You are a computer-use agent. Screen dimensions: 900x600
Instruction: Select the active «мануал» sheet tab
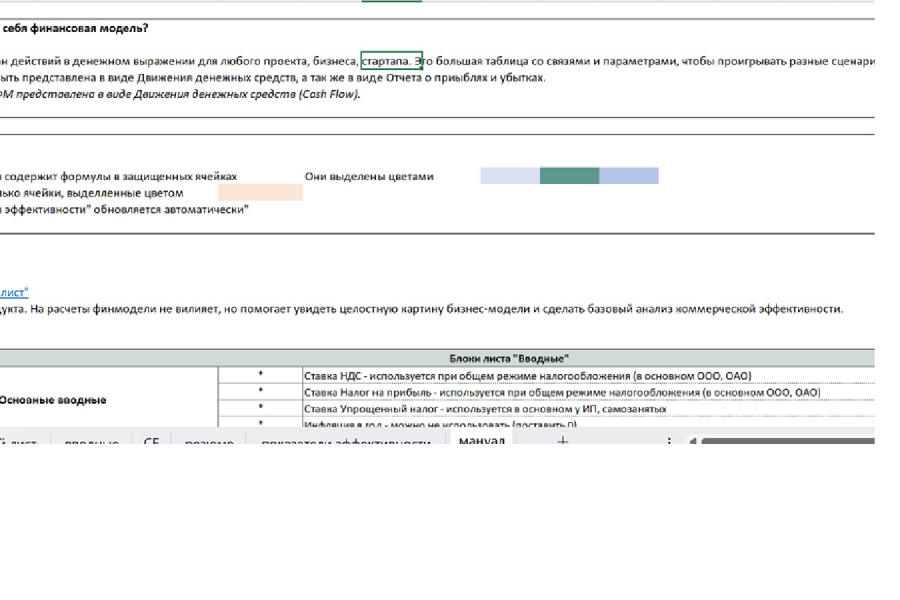pyautogui.click(x=481, y=440)
